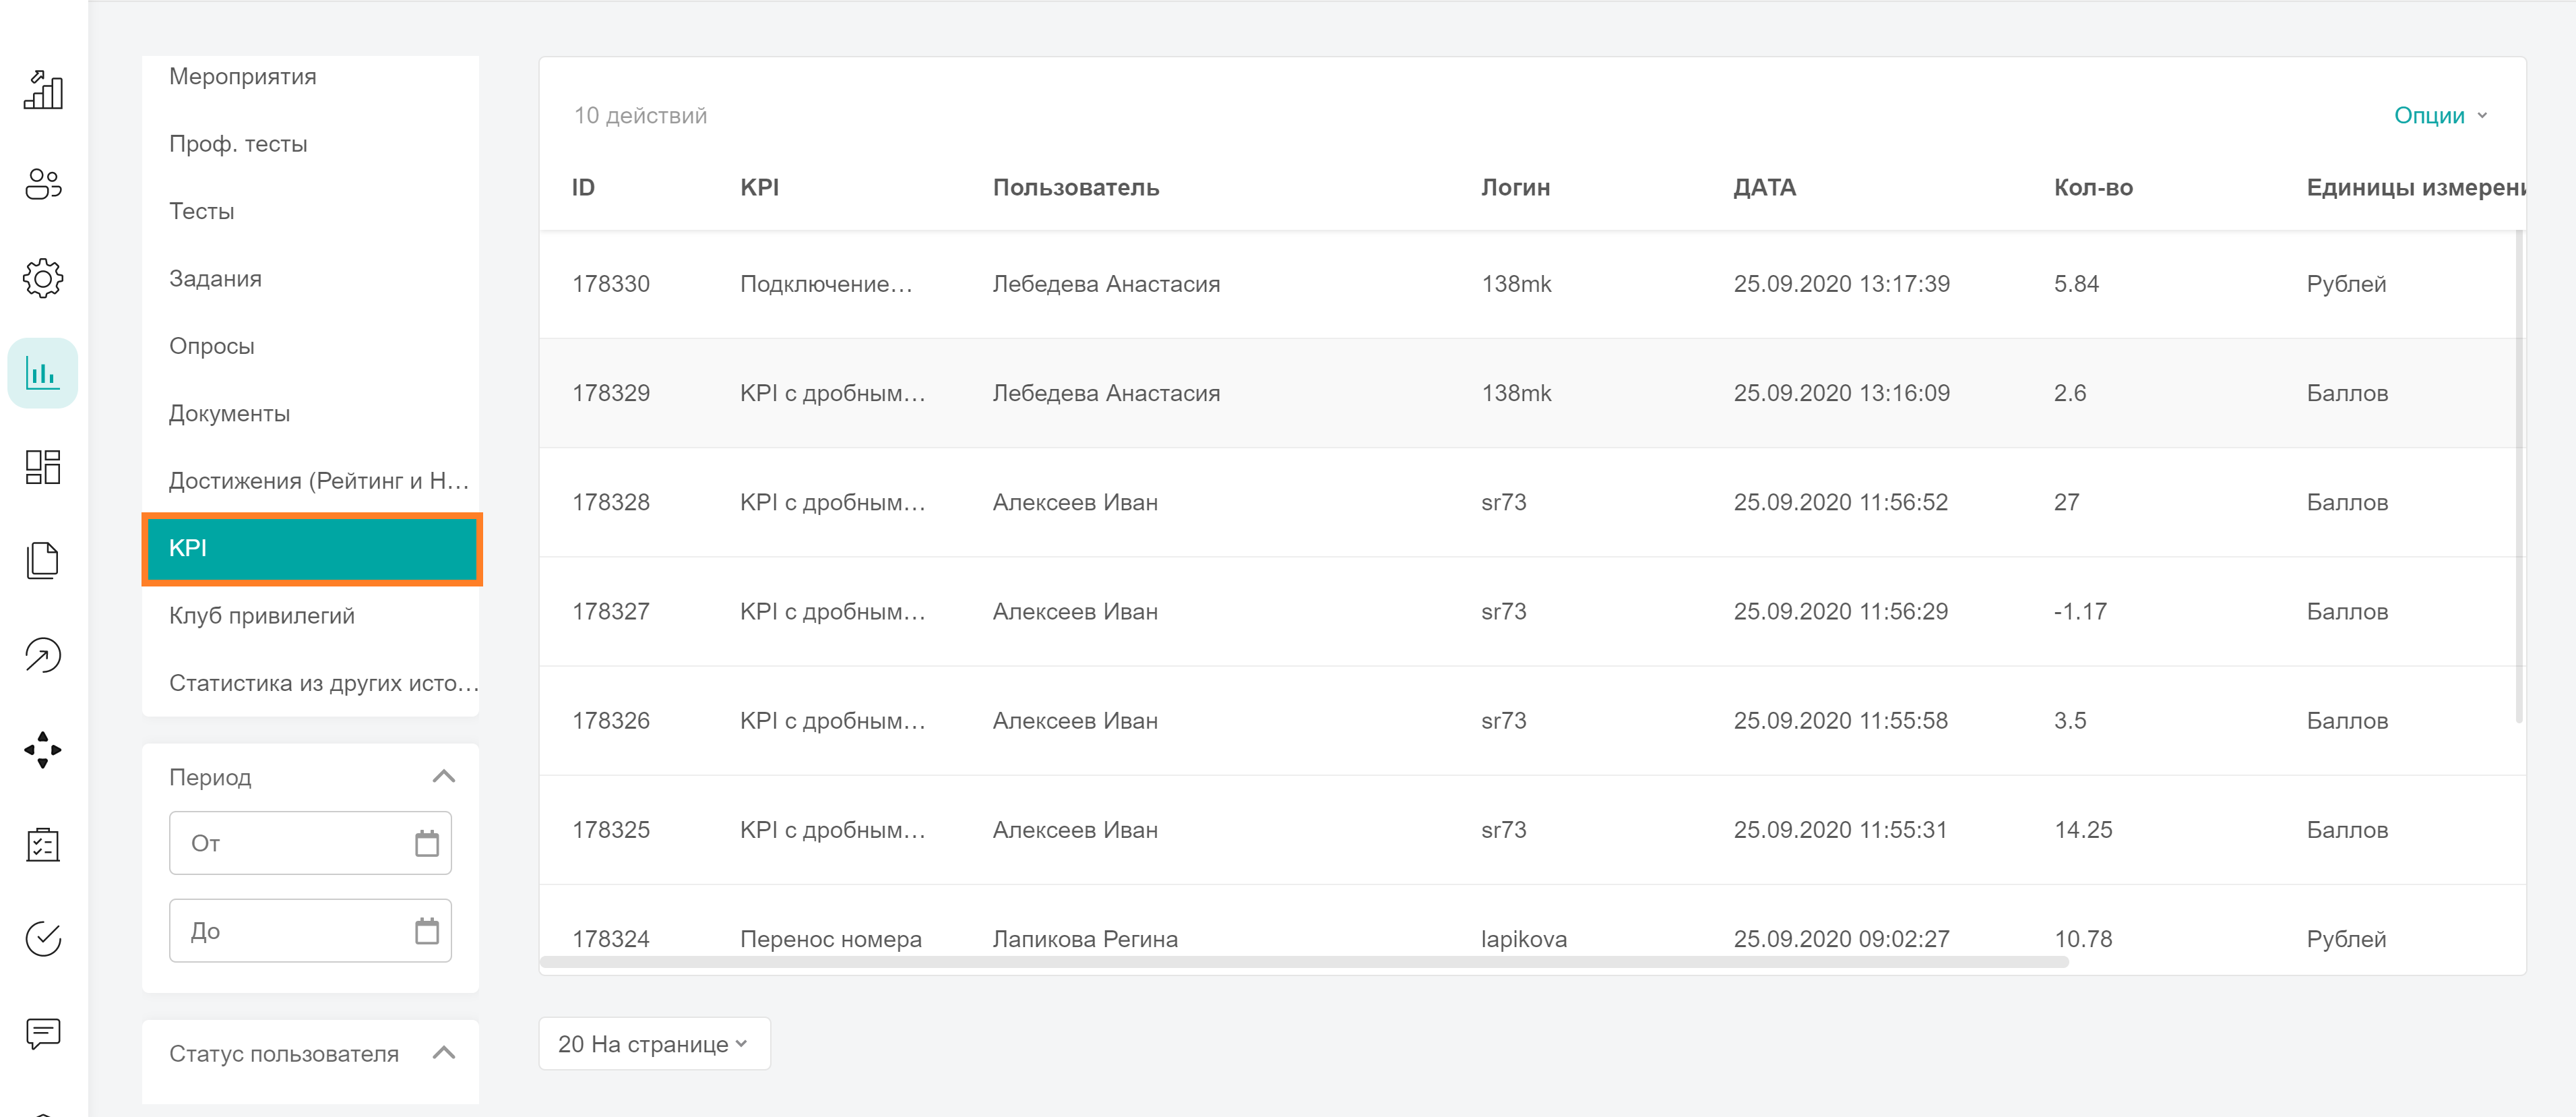The width and height of the screenshot is (2576, 1117).
Task: Select Проф. тесты menu item
Action: 238,144
